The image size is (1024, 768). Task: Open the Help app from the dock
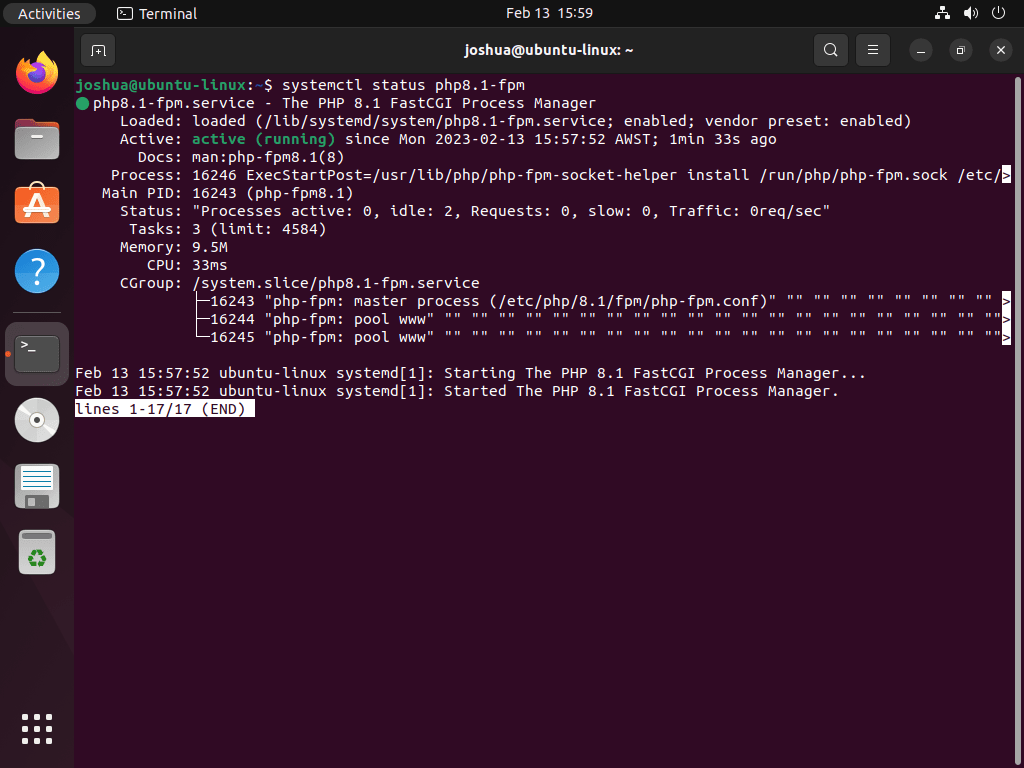(36, 271)
